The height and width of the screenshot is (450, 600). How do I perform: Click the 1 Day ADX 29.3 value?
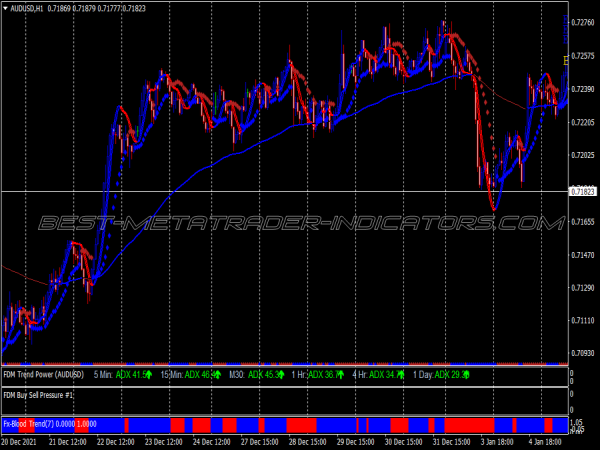(x=450, y=375)
